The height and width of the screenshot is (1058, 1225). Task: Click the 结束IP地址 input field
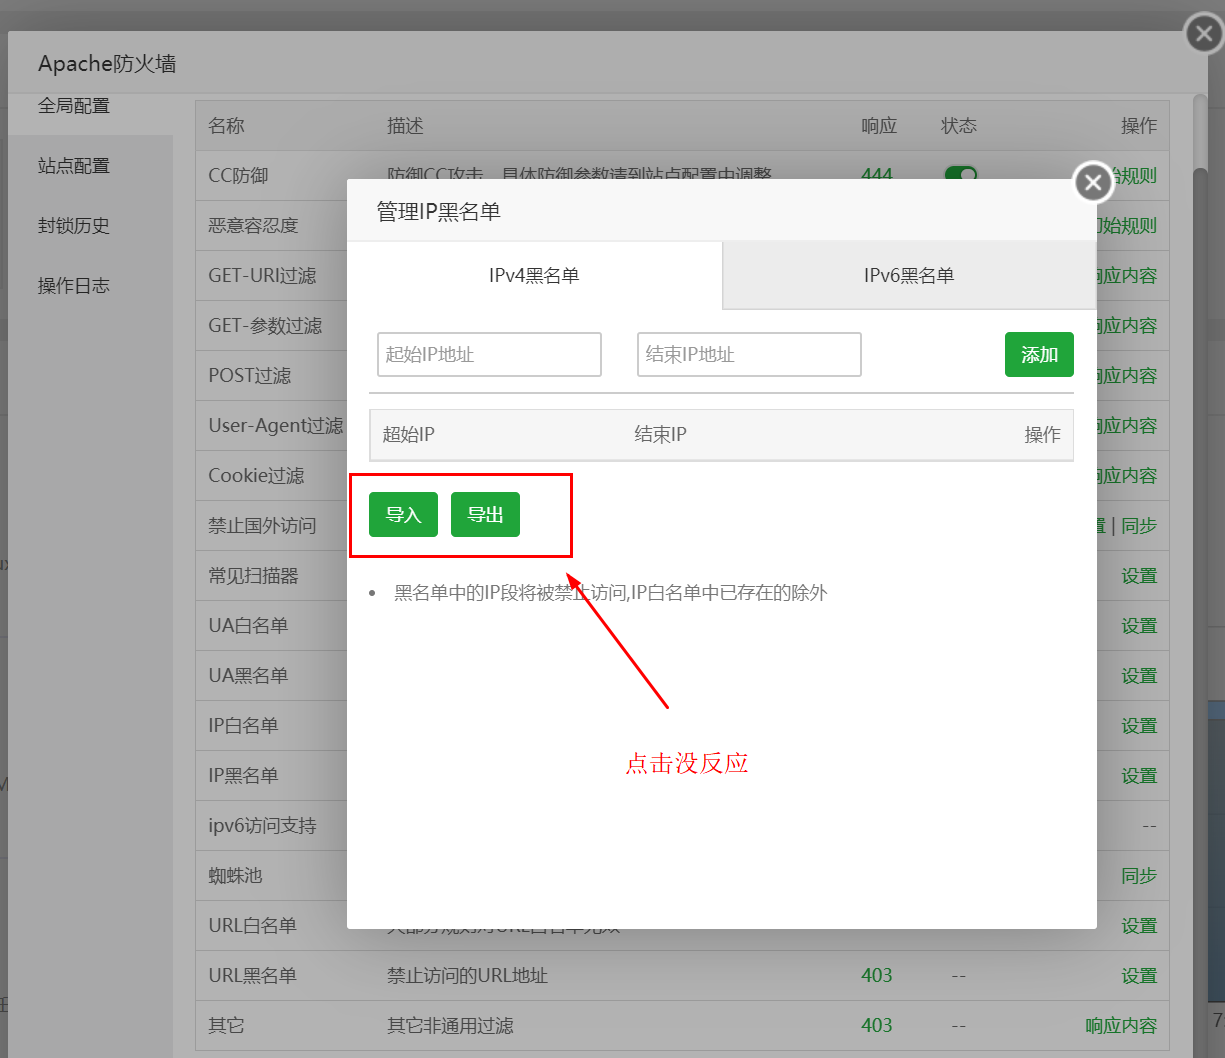click(x=749, y=354)
